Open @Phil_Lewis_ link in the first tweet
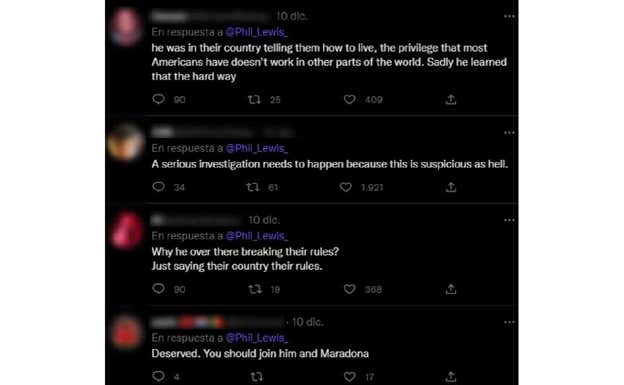 coord(256,32)
